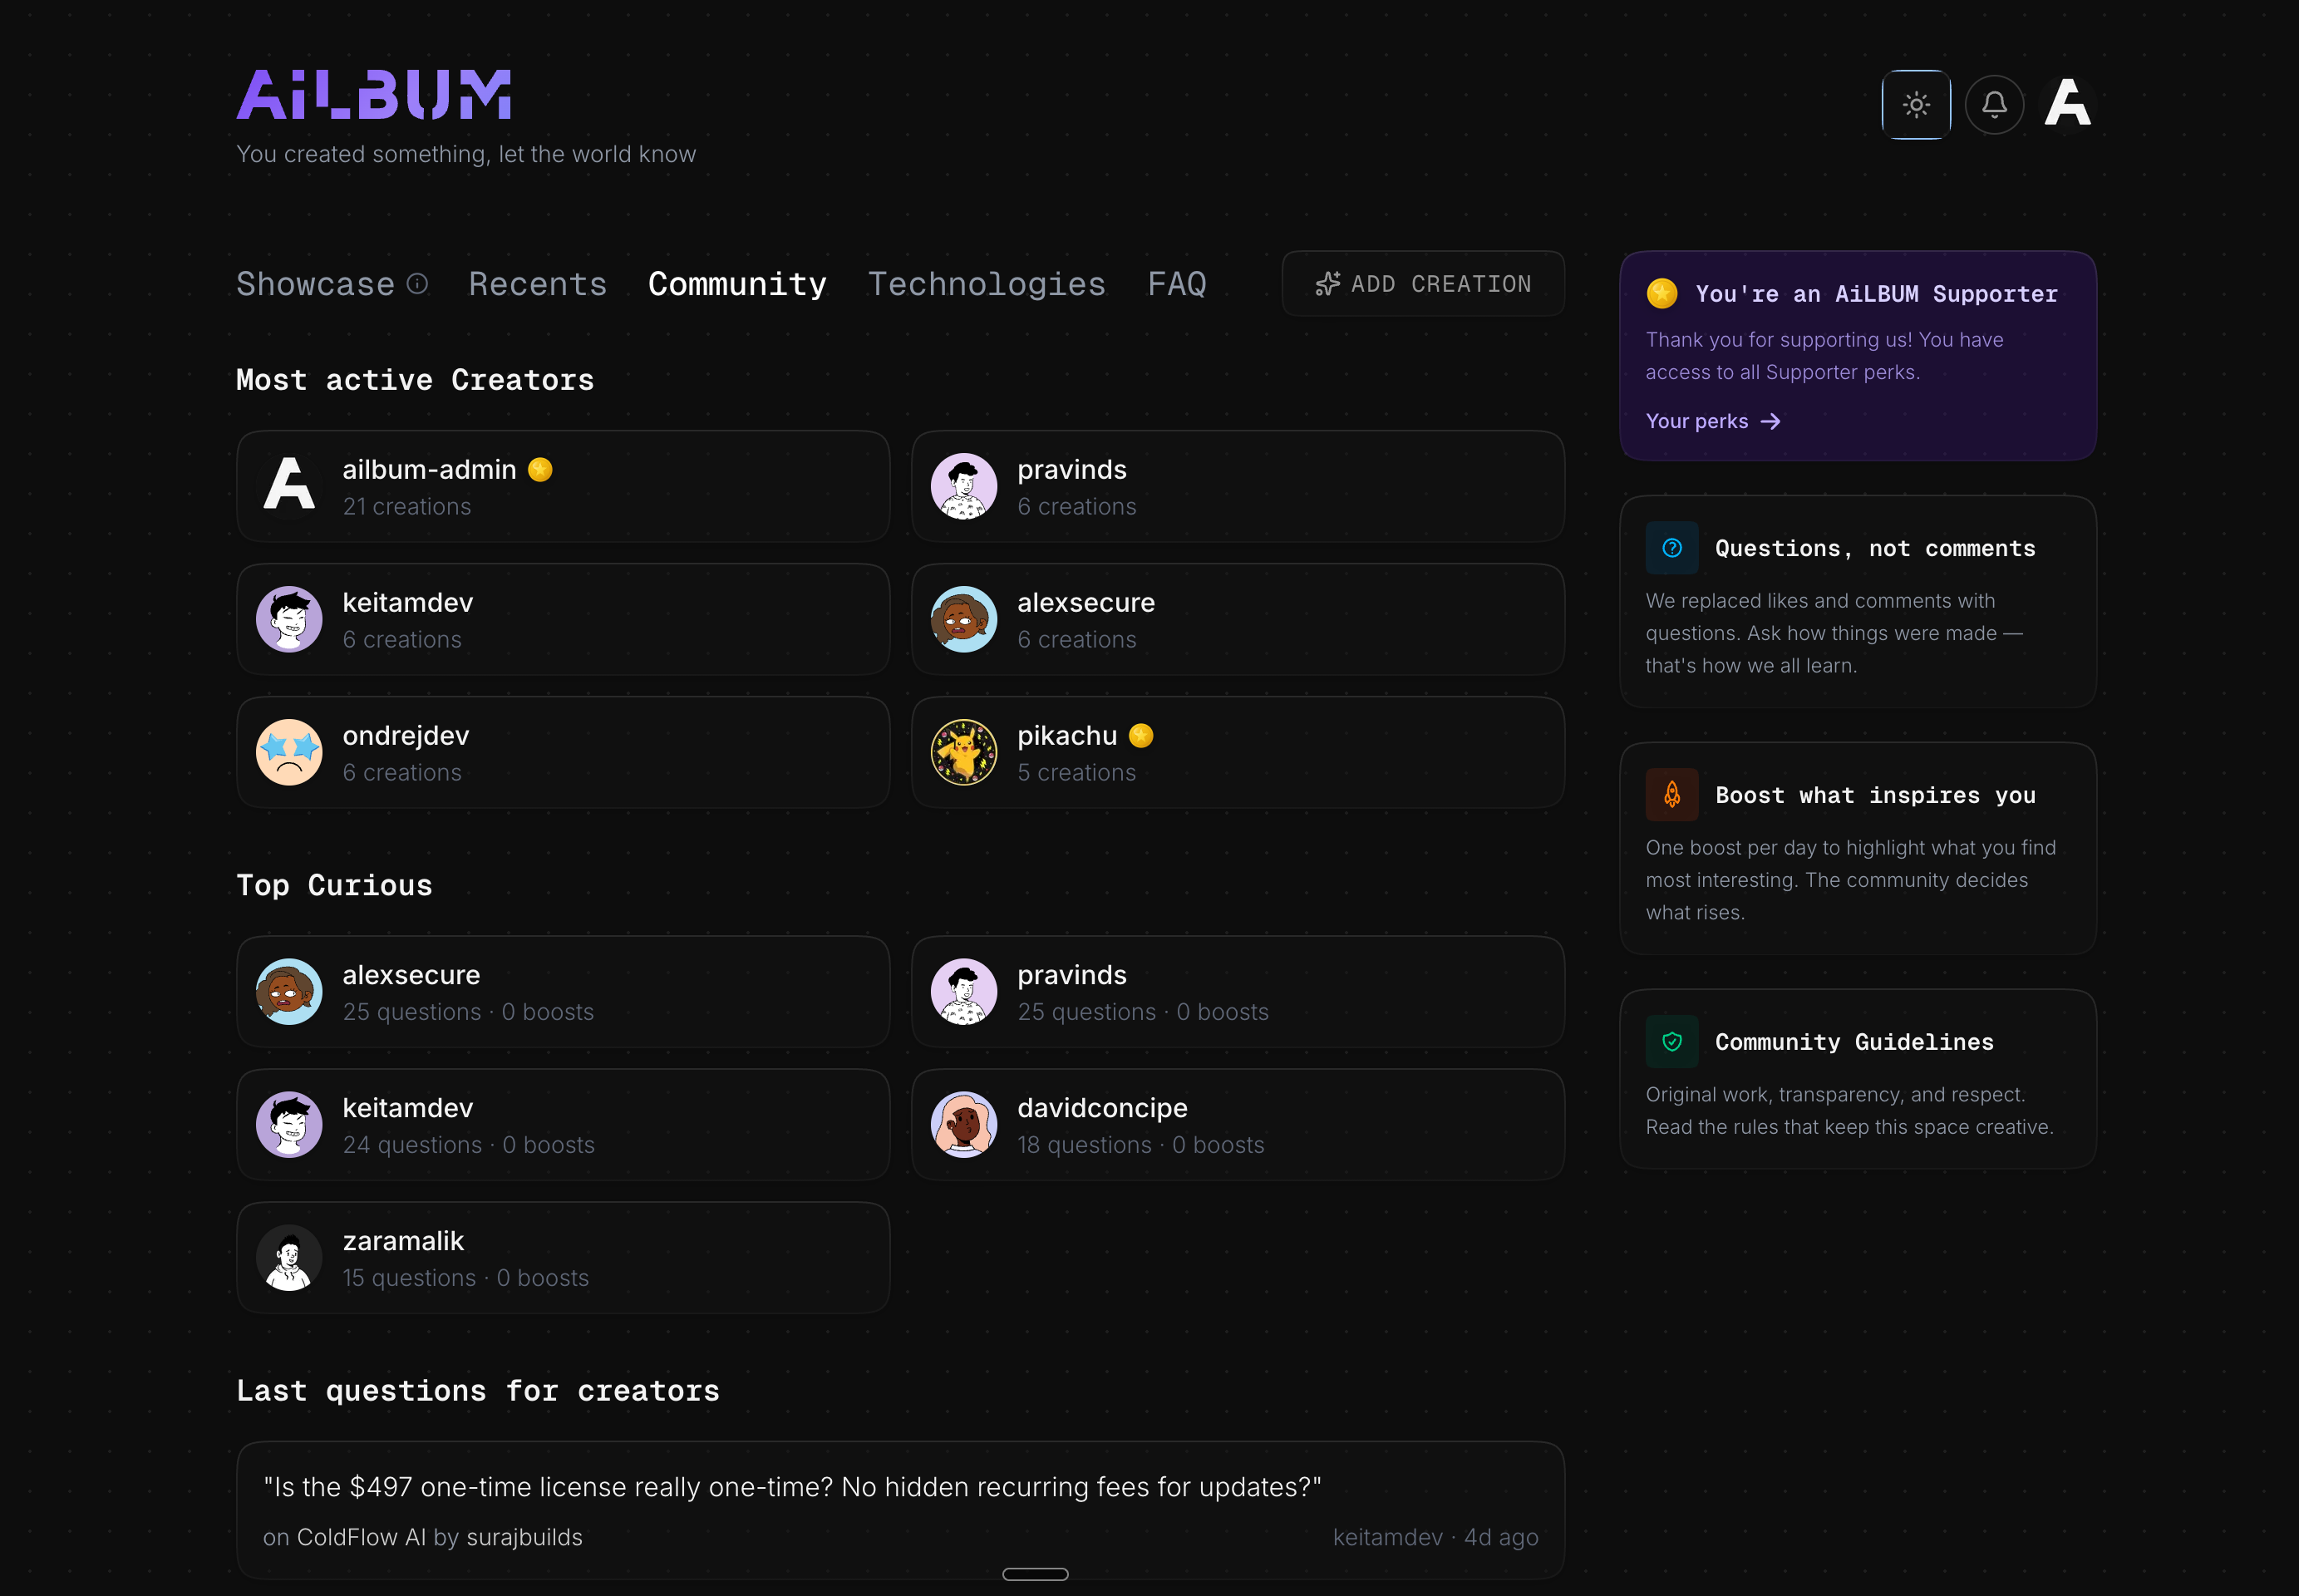Click the shield icon in Community Guidelines

[x=1672, y=1042]
